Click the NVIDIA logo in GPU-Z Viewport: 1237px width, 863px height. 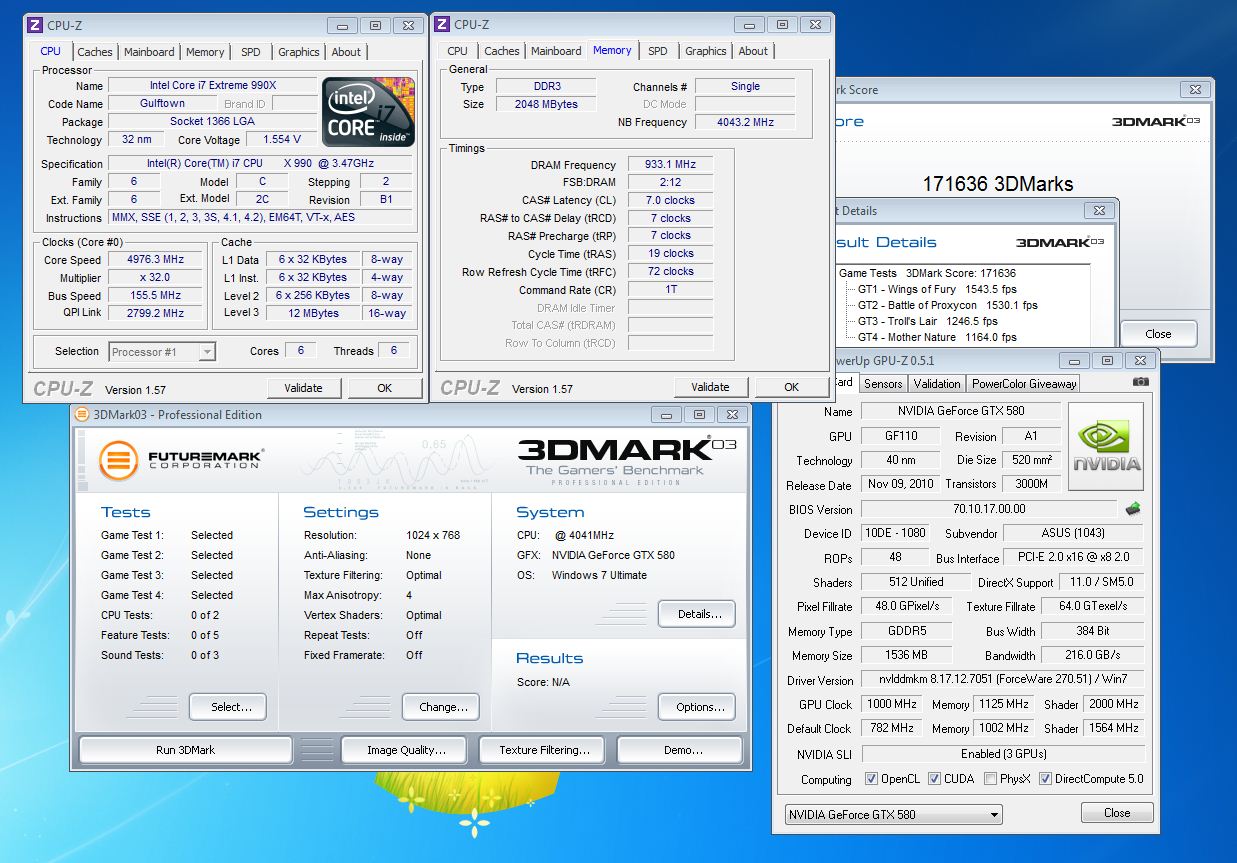[x=1106, y=446]
